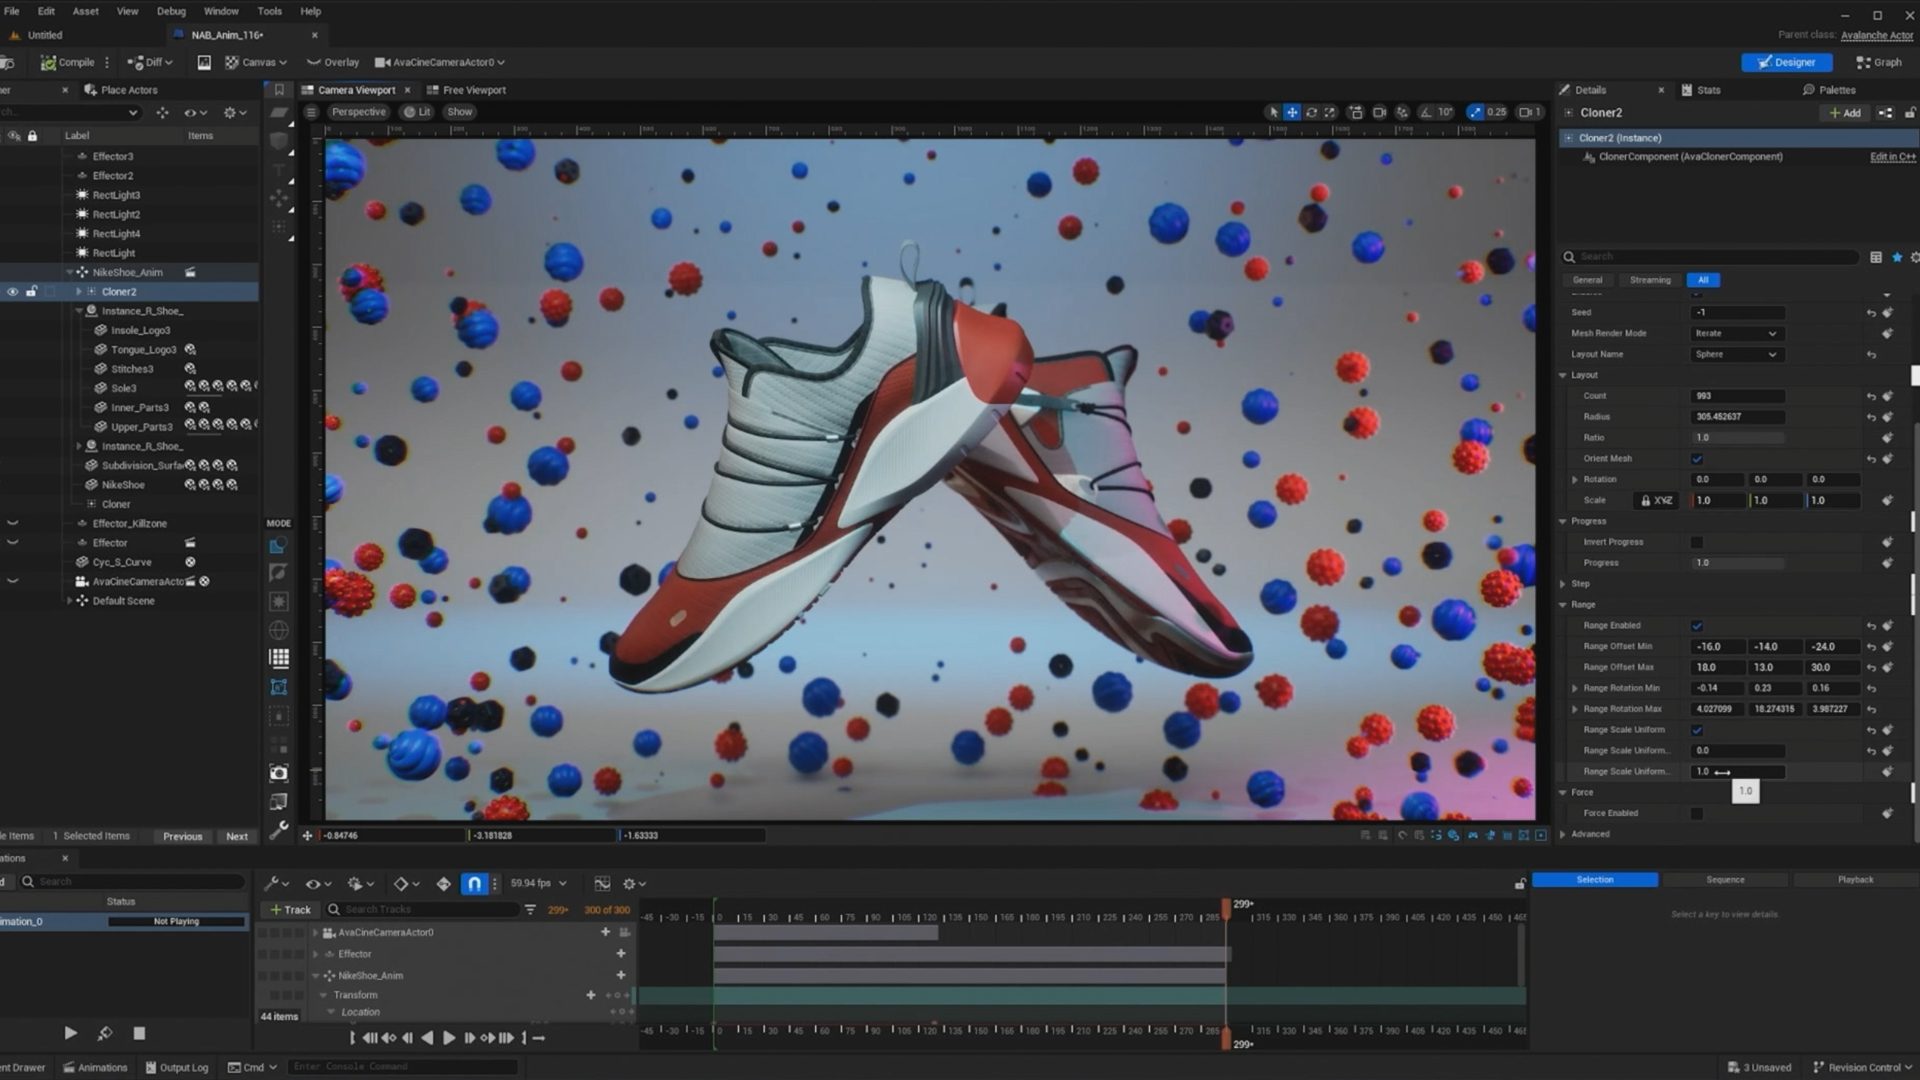The height and width of the screenshot is (1080, 1920).
Task: Open the Place Actors tab
Action: click(121, 90)
